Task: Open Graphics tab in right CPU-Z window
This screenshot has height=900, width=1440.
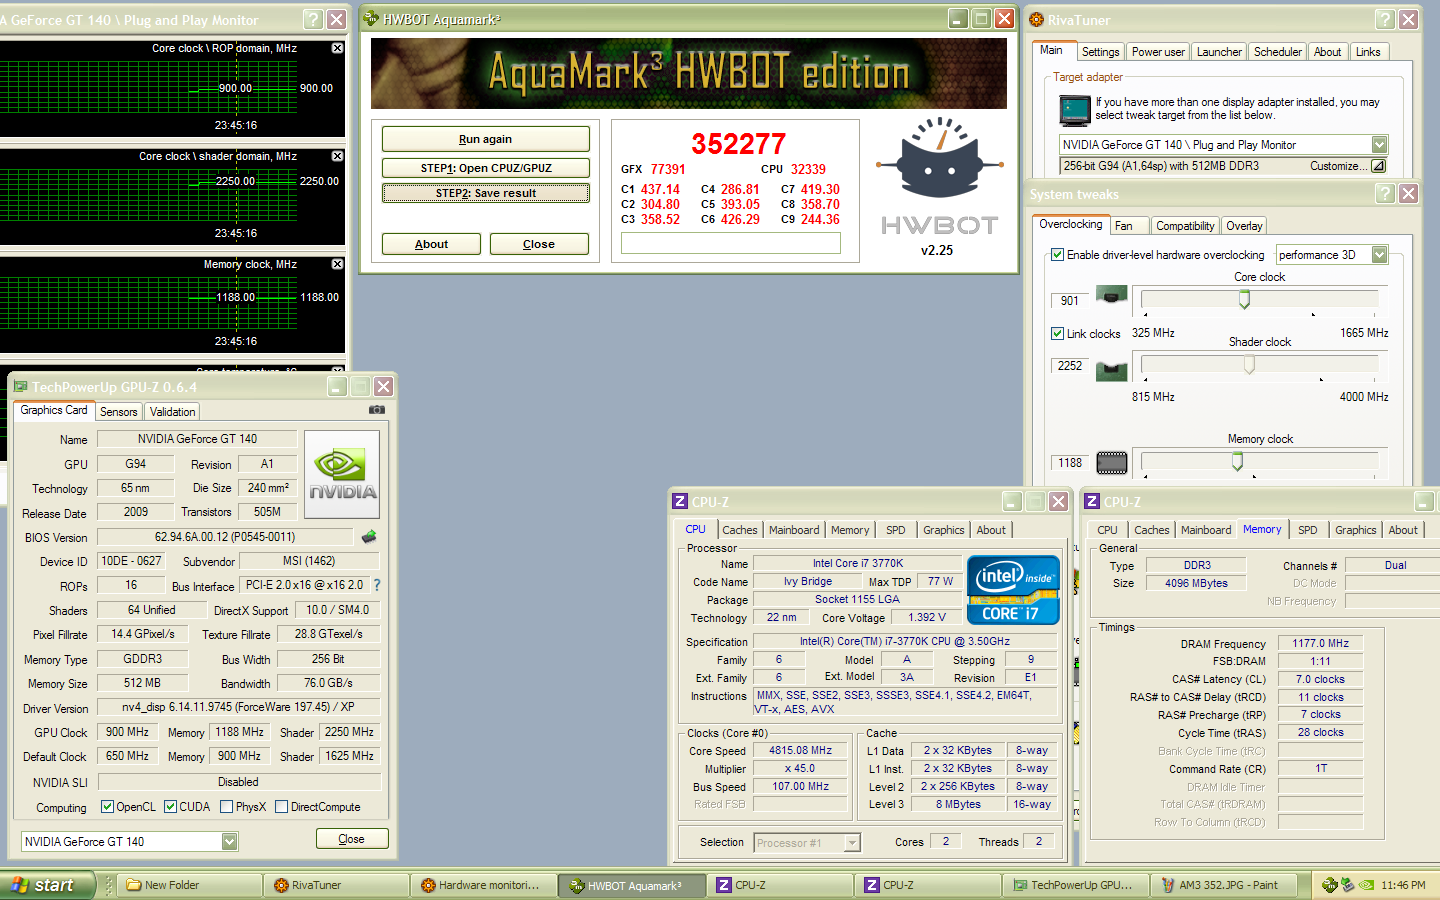Action: 1355,530
